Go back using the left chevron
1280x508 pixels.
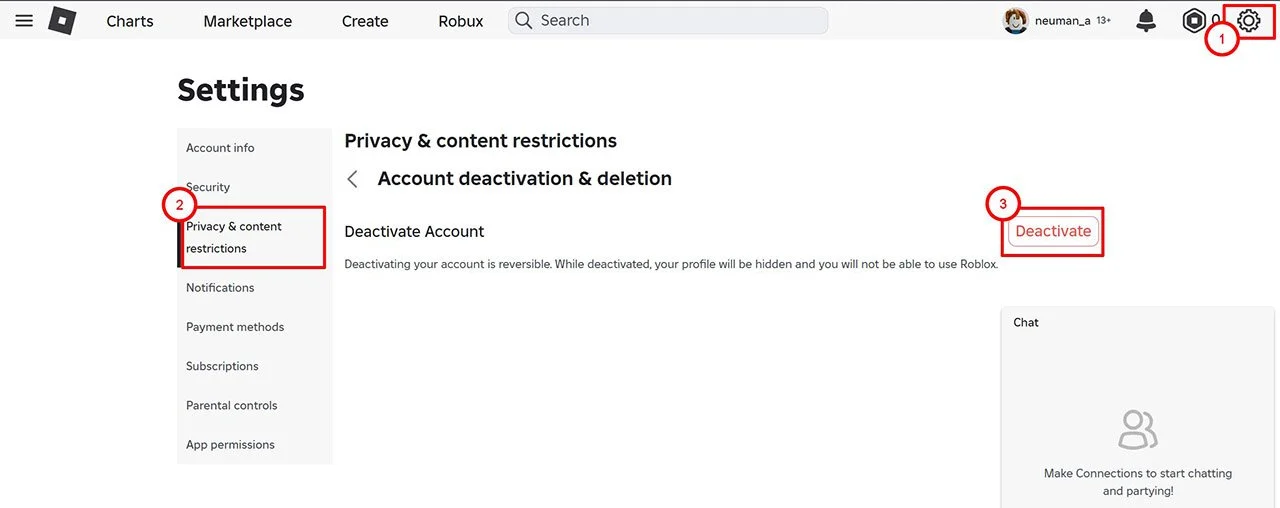tap(352, 179)
